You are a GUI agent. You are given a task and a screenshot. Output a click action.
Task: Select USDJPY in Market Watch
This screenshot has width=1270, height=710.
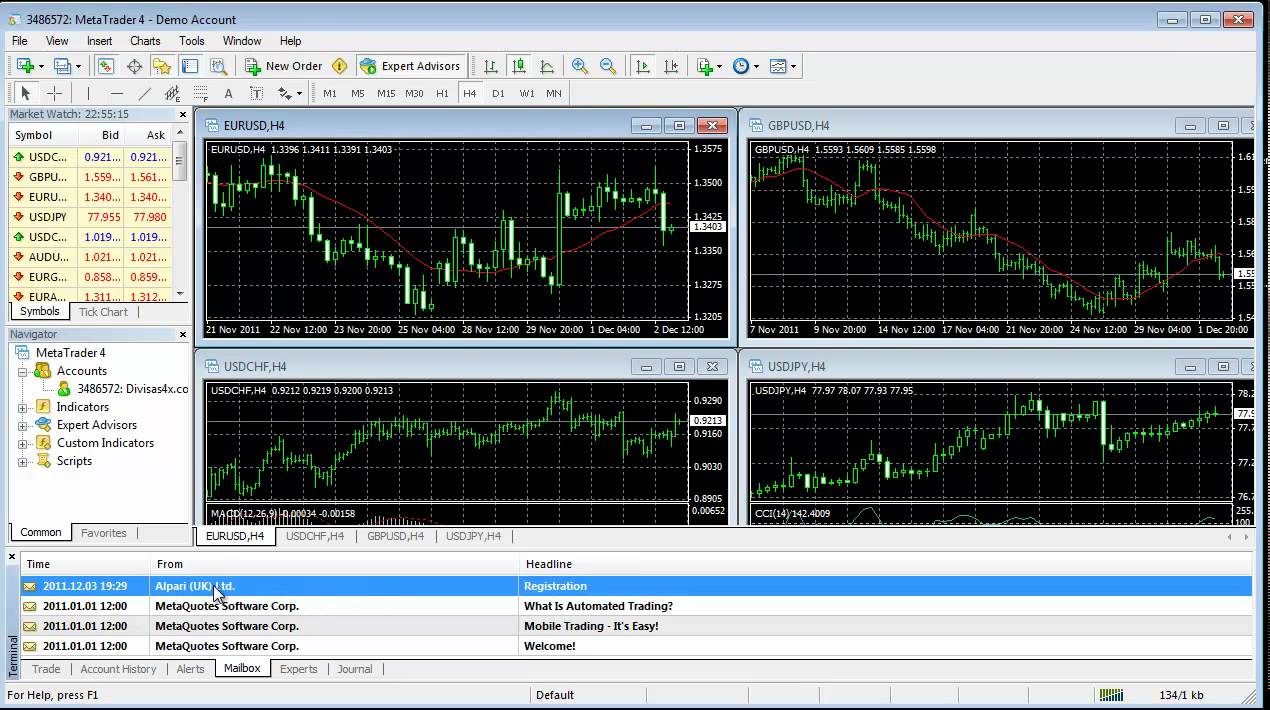tap(48, 217)
